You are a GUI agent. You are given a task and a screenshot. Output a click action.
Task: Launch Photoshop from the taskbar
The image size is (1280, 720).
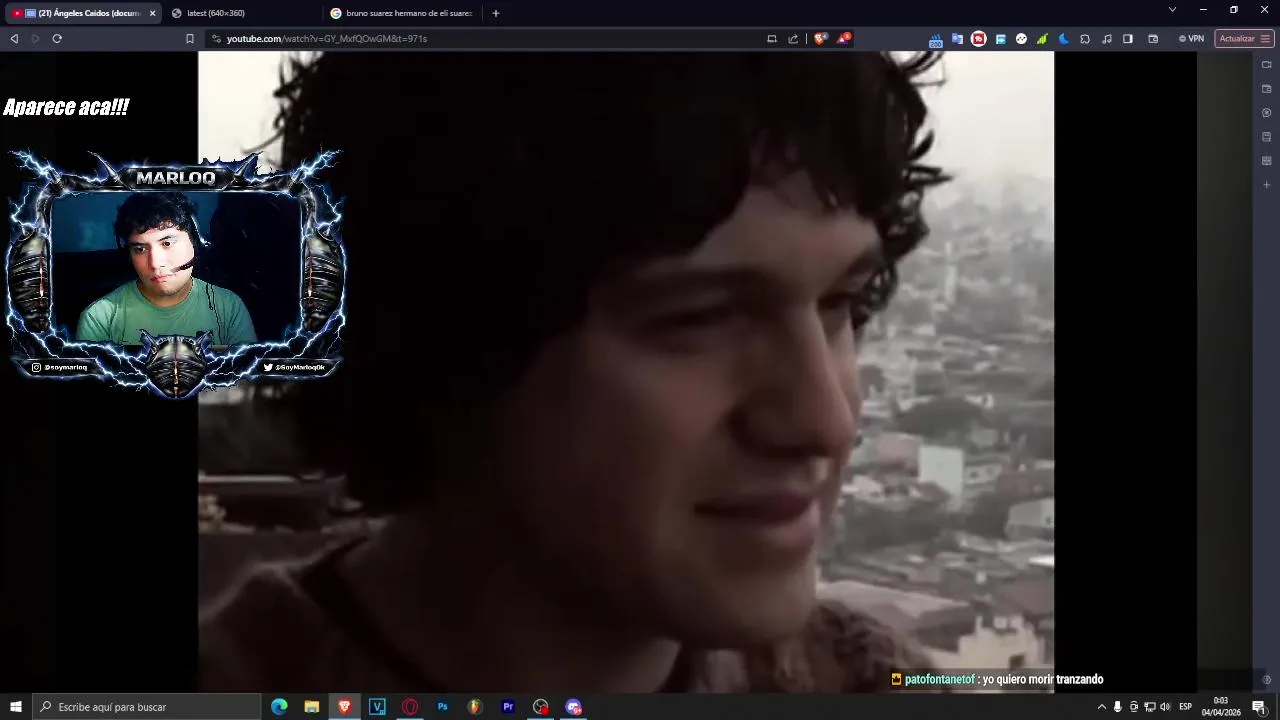tap(443, 707)
